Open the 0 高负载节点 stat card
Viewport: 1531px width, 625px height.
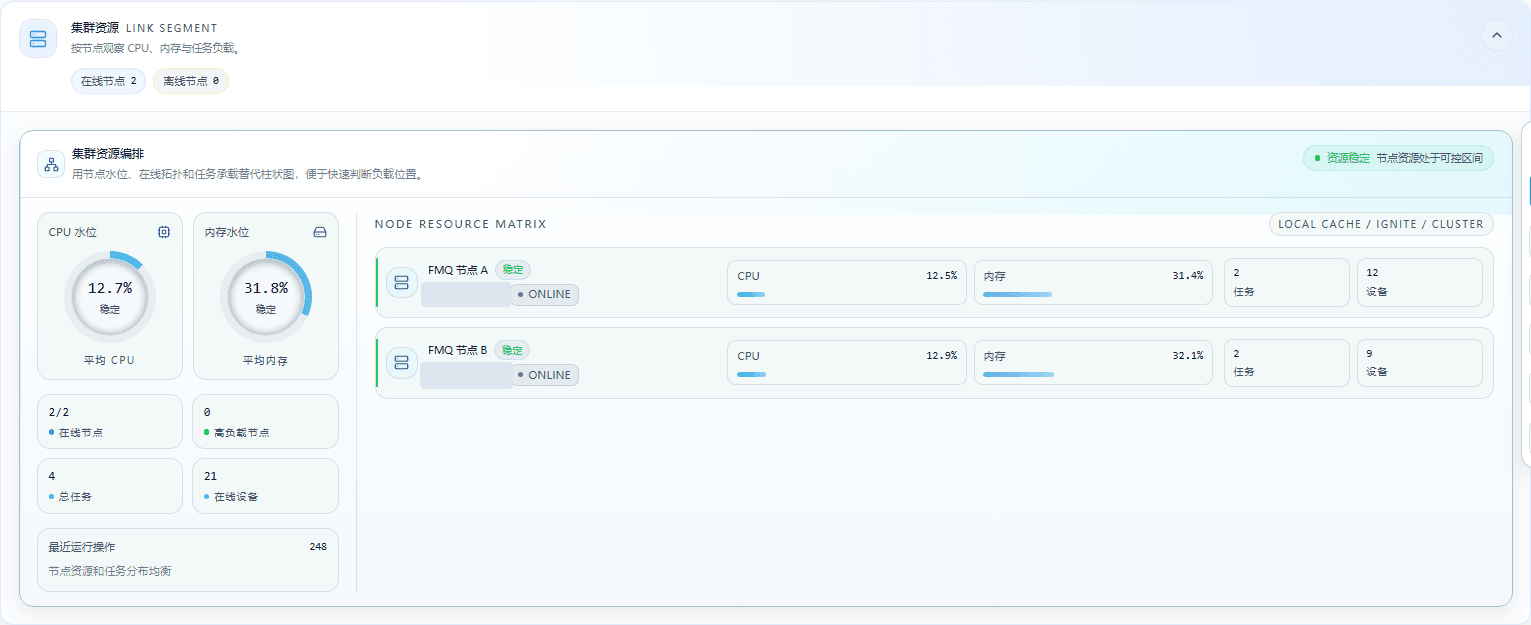point(265,421)
